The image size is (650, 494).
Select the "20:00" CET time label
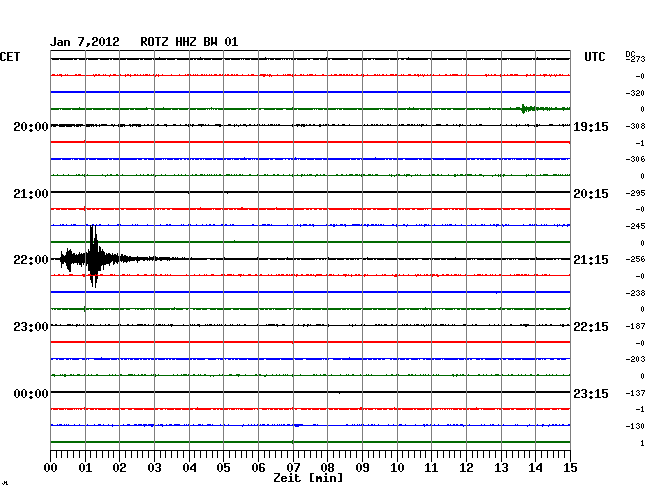pyautogui.click(x=31, y=127)
